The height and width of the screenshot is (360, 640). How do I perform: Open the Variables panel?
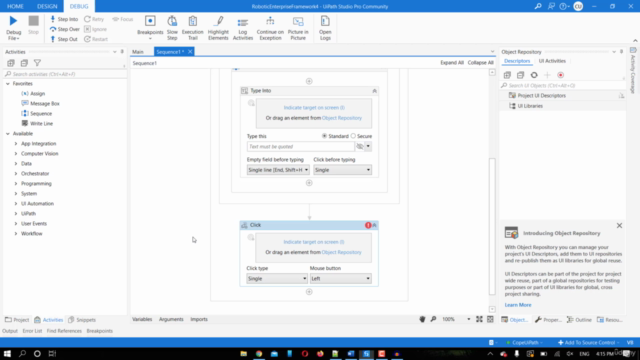142,319
